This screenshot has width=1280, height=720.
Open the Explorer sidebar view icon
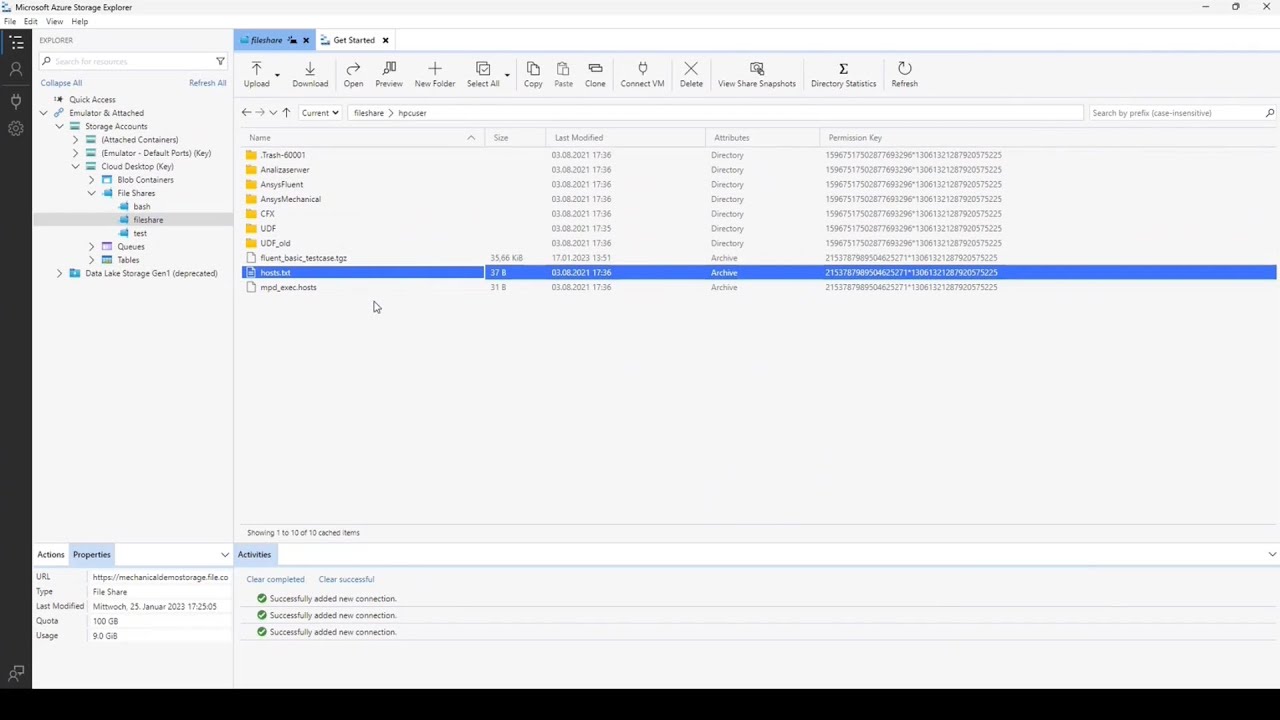coord(16,42)
